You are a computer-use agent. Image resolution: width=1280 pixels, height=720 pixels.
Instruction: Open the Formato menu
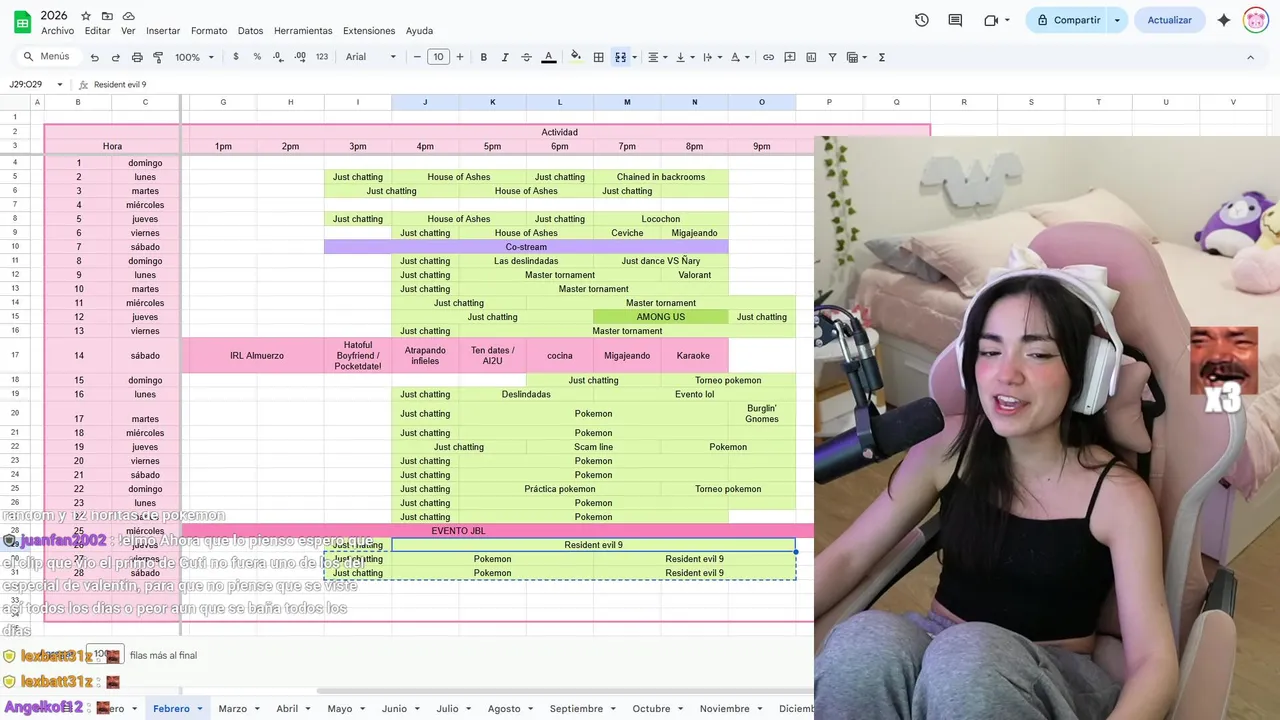[x=209, y=31]
